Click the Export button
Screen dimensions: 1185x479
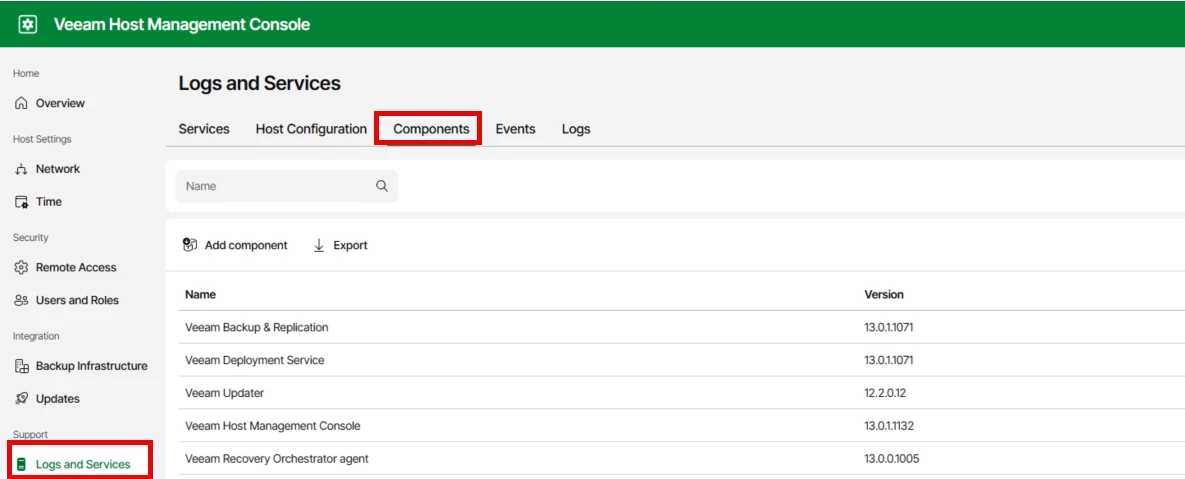click(340, 245)
